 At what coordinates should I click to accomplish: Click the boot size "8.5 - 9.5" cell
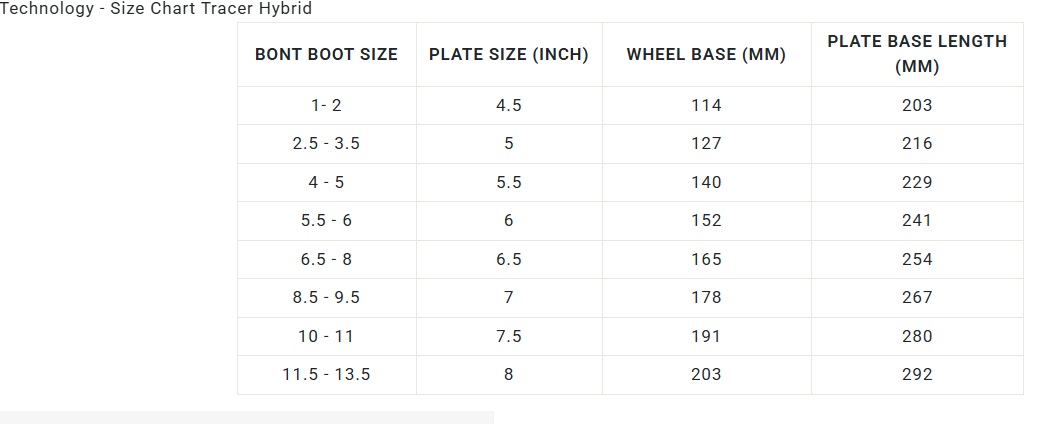tap(326, 297)
